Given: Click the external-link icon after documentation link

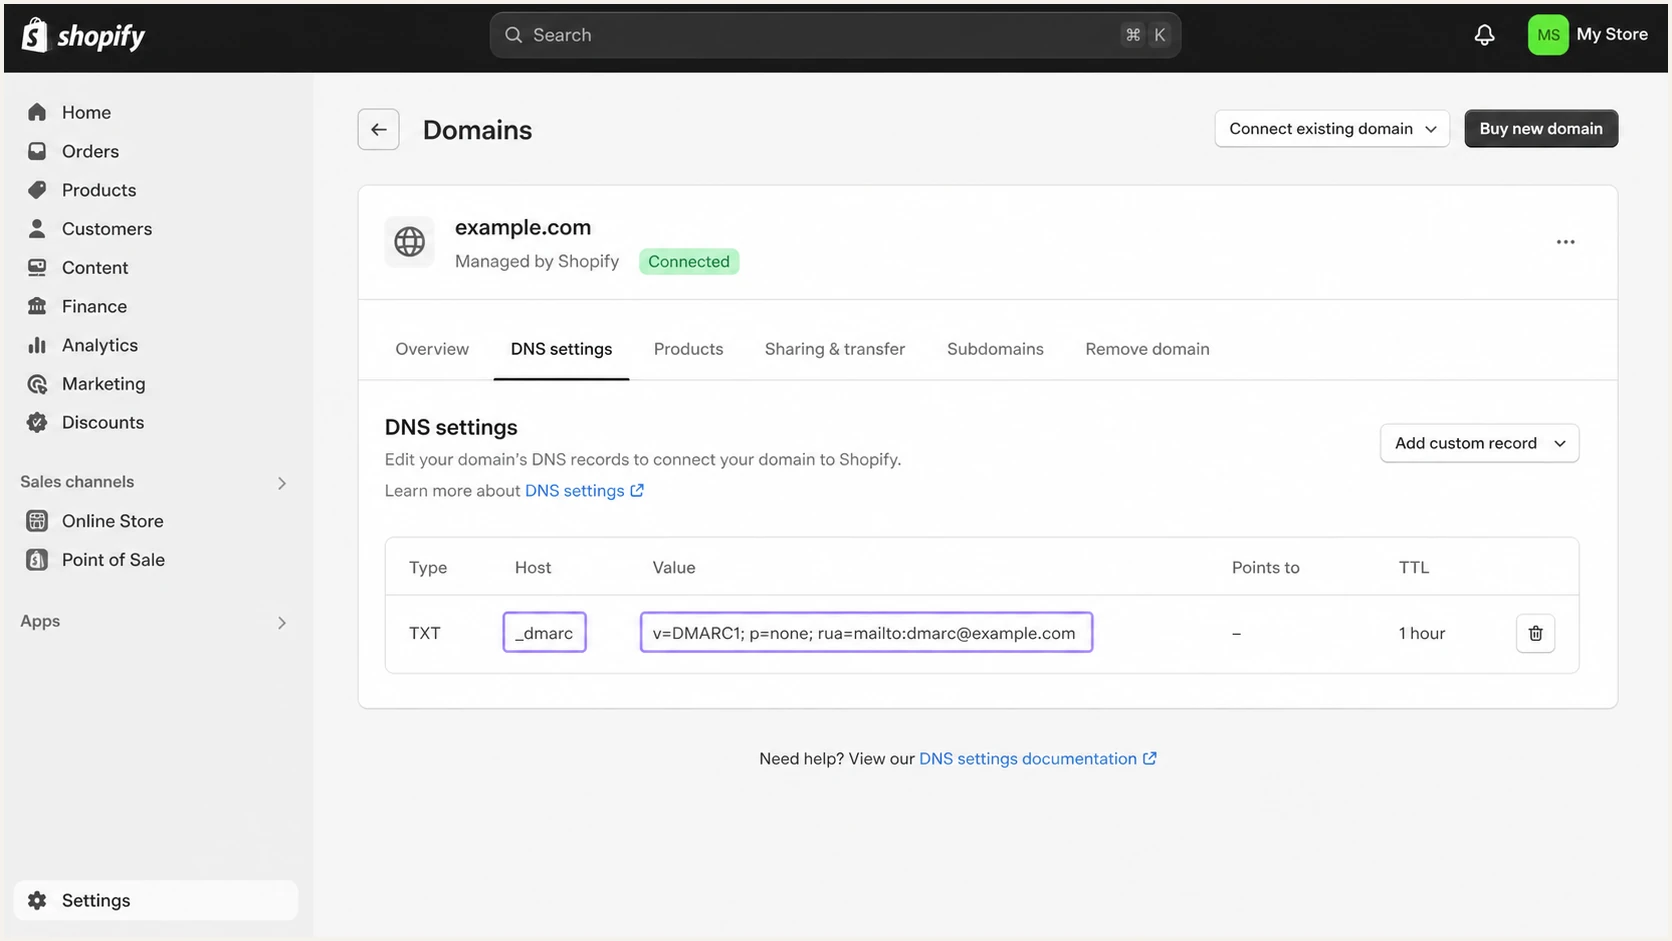Looking at the screenshot, I should pos(1150,758).
